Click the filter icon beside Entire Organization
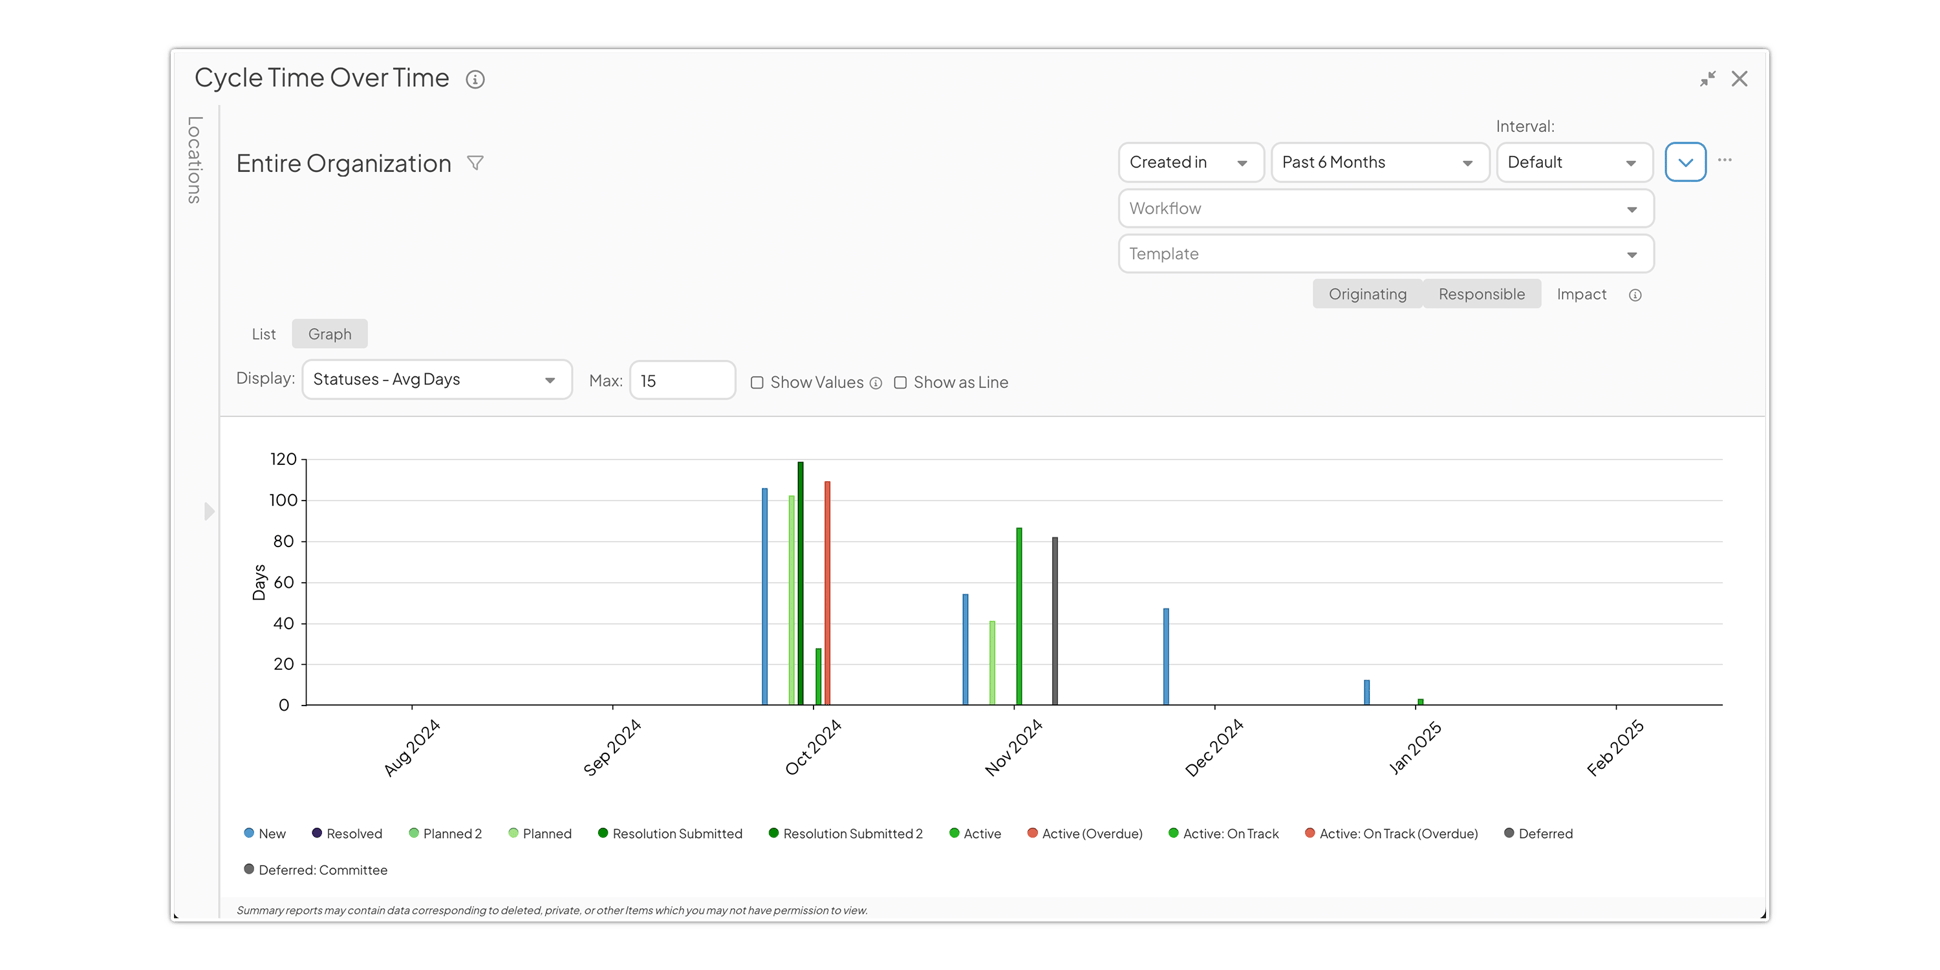Image resolution: width=1940 pixels, height=970 pixels. [x=477, y=162]
